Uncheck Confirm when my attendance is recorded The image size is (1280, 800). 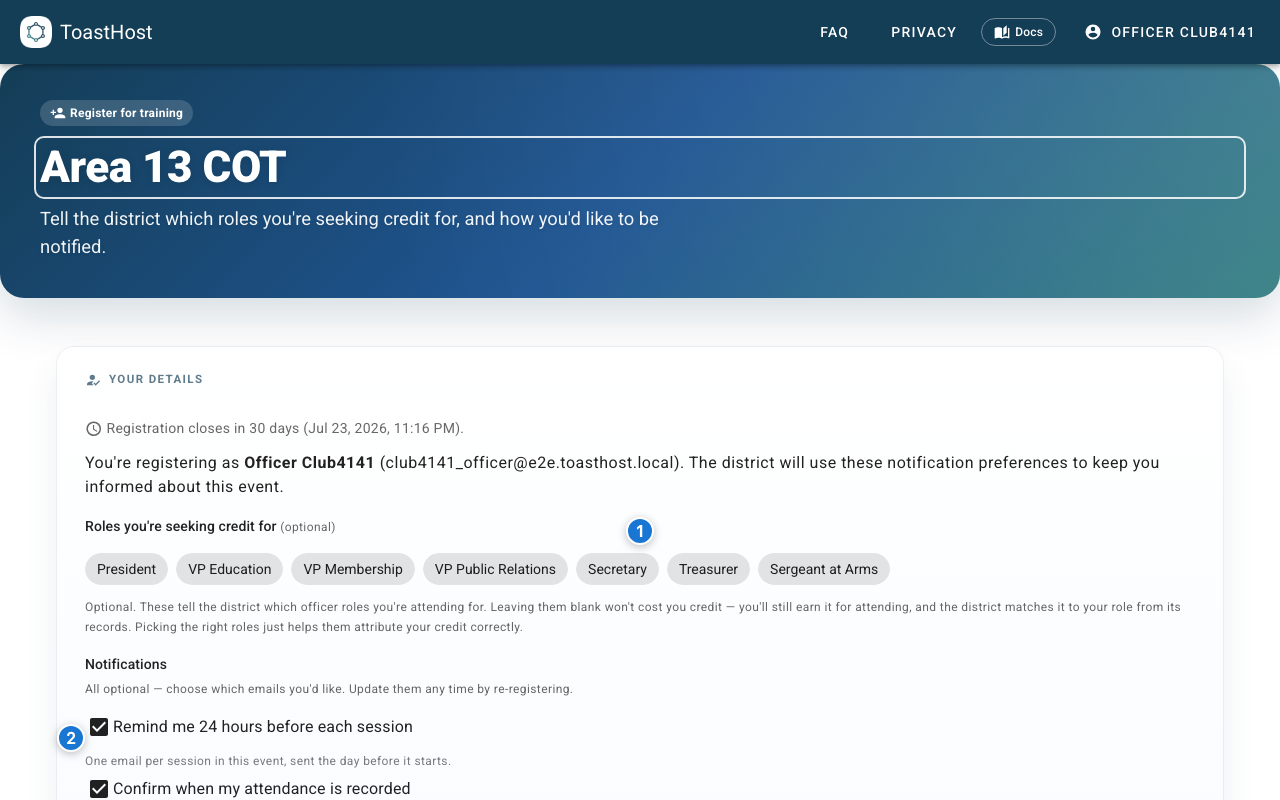(99, 789)
